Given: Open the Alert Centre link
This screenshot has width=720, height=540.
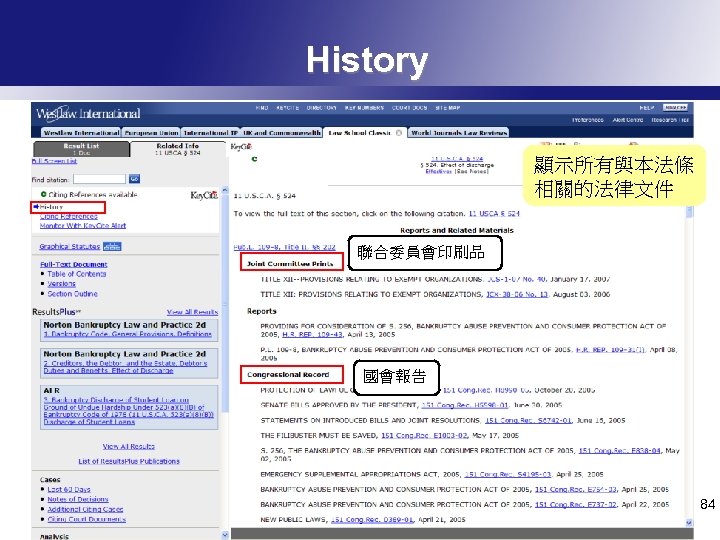Looking at the screenshot, I should 628,120.
